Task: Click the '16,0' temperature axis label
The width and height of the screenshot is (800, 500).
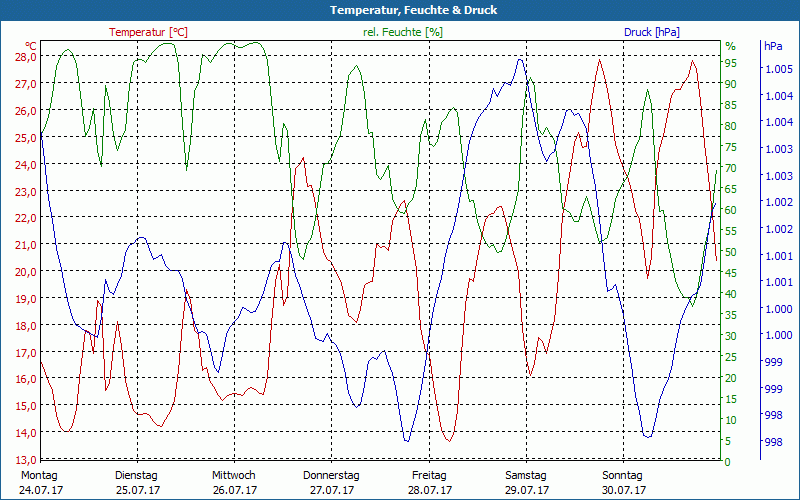Action: click(x=26, y=379)
